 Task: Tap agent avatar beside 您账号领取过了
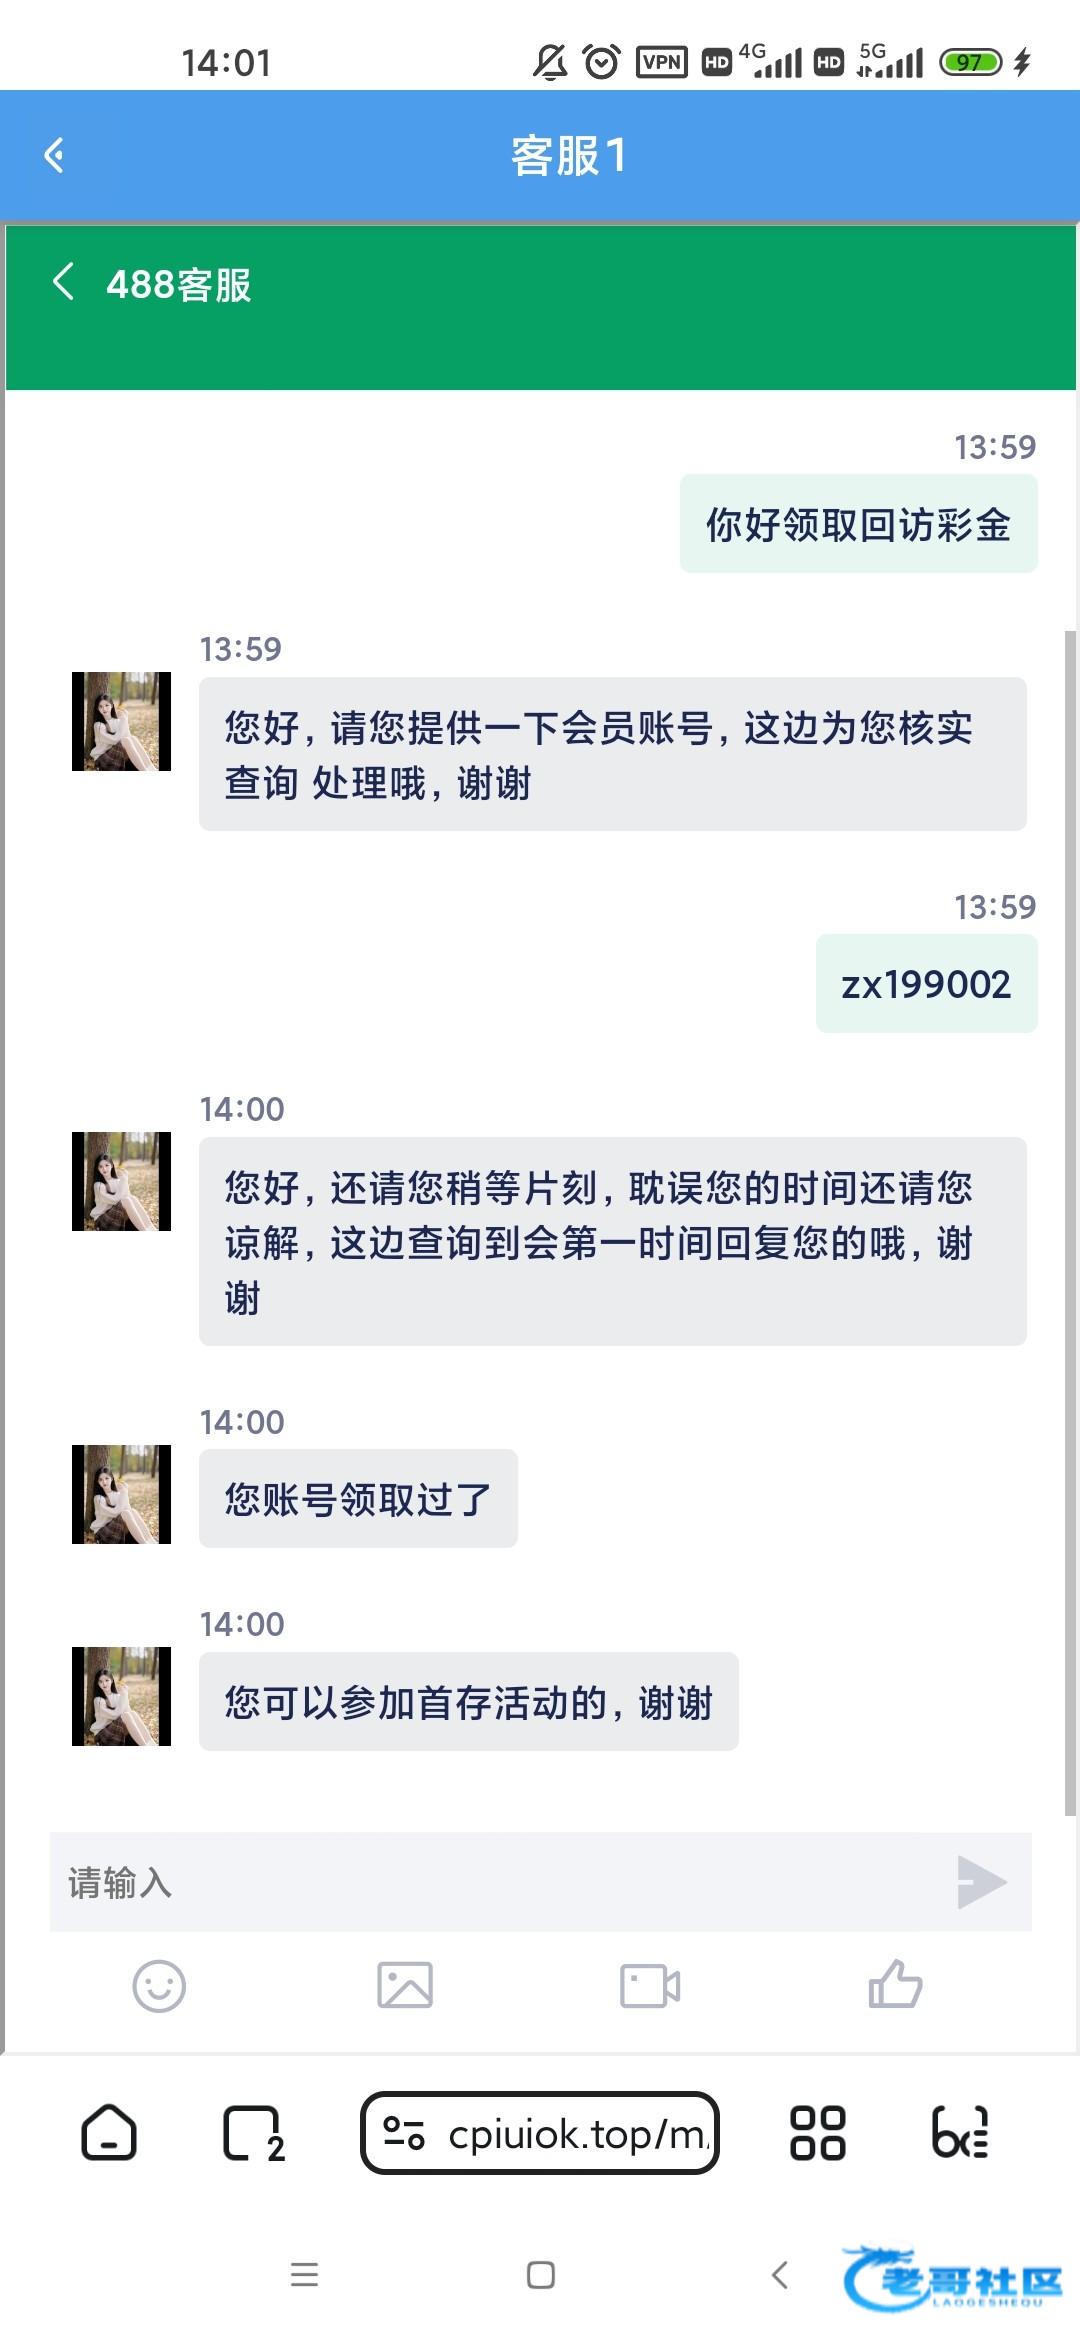121,1494
